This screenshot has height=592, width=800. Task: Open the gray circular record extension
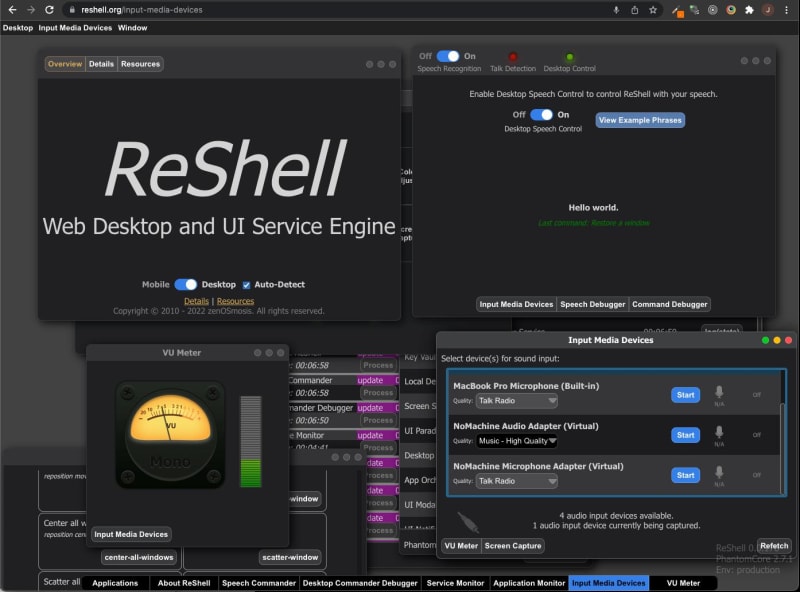tap(713, 10)
